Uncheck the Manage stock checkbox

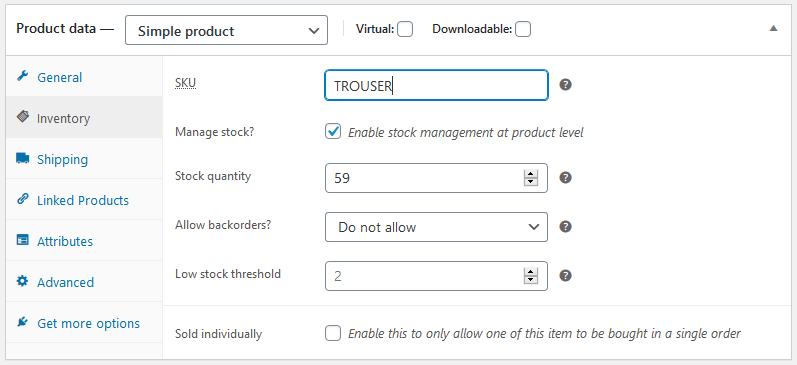[333, 132]
